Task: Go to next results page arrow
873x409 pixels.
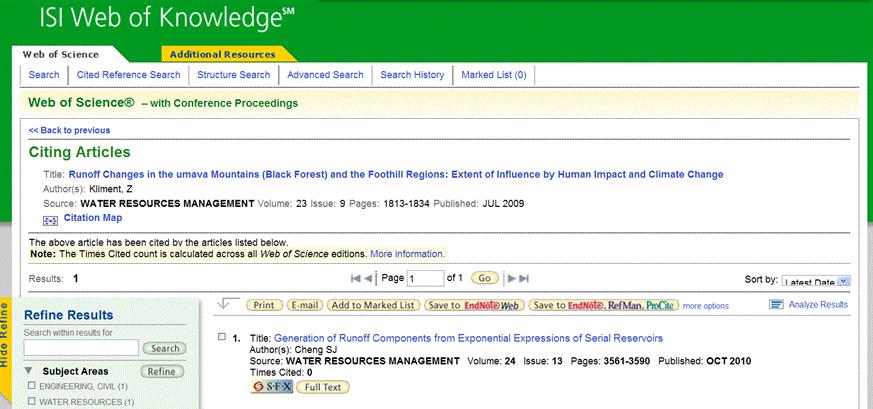Action: point(512,279)
